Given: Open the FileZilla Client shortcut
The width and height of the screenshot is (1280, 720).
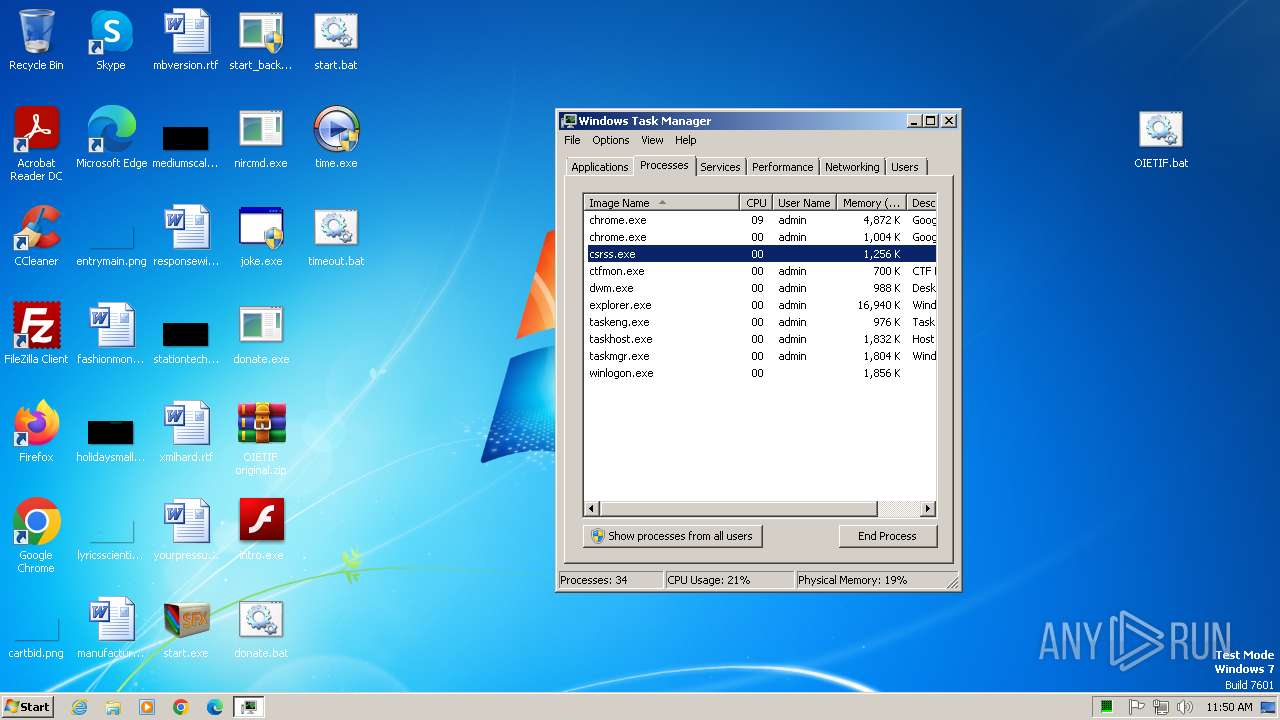Looking at the screenshot, I should [x=36, y=334].
